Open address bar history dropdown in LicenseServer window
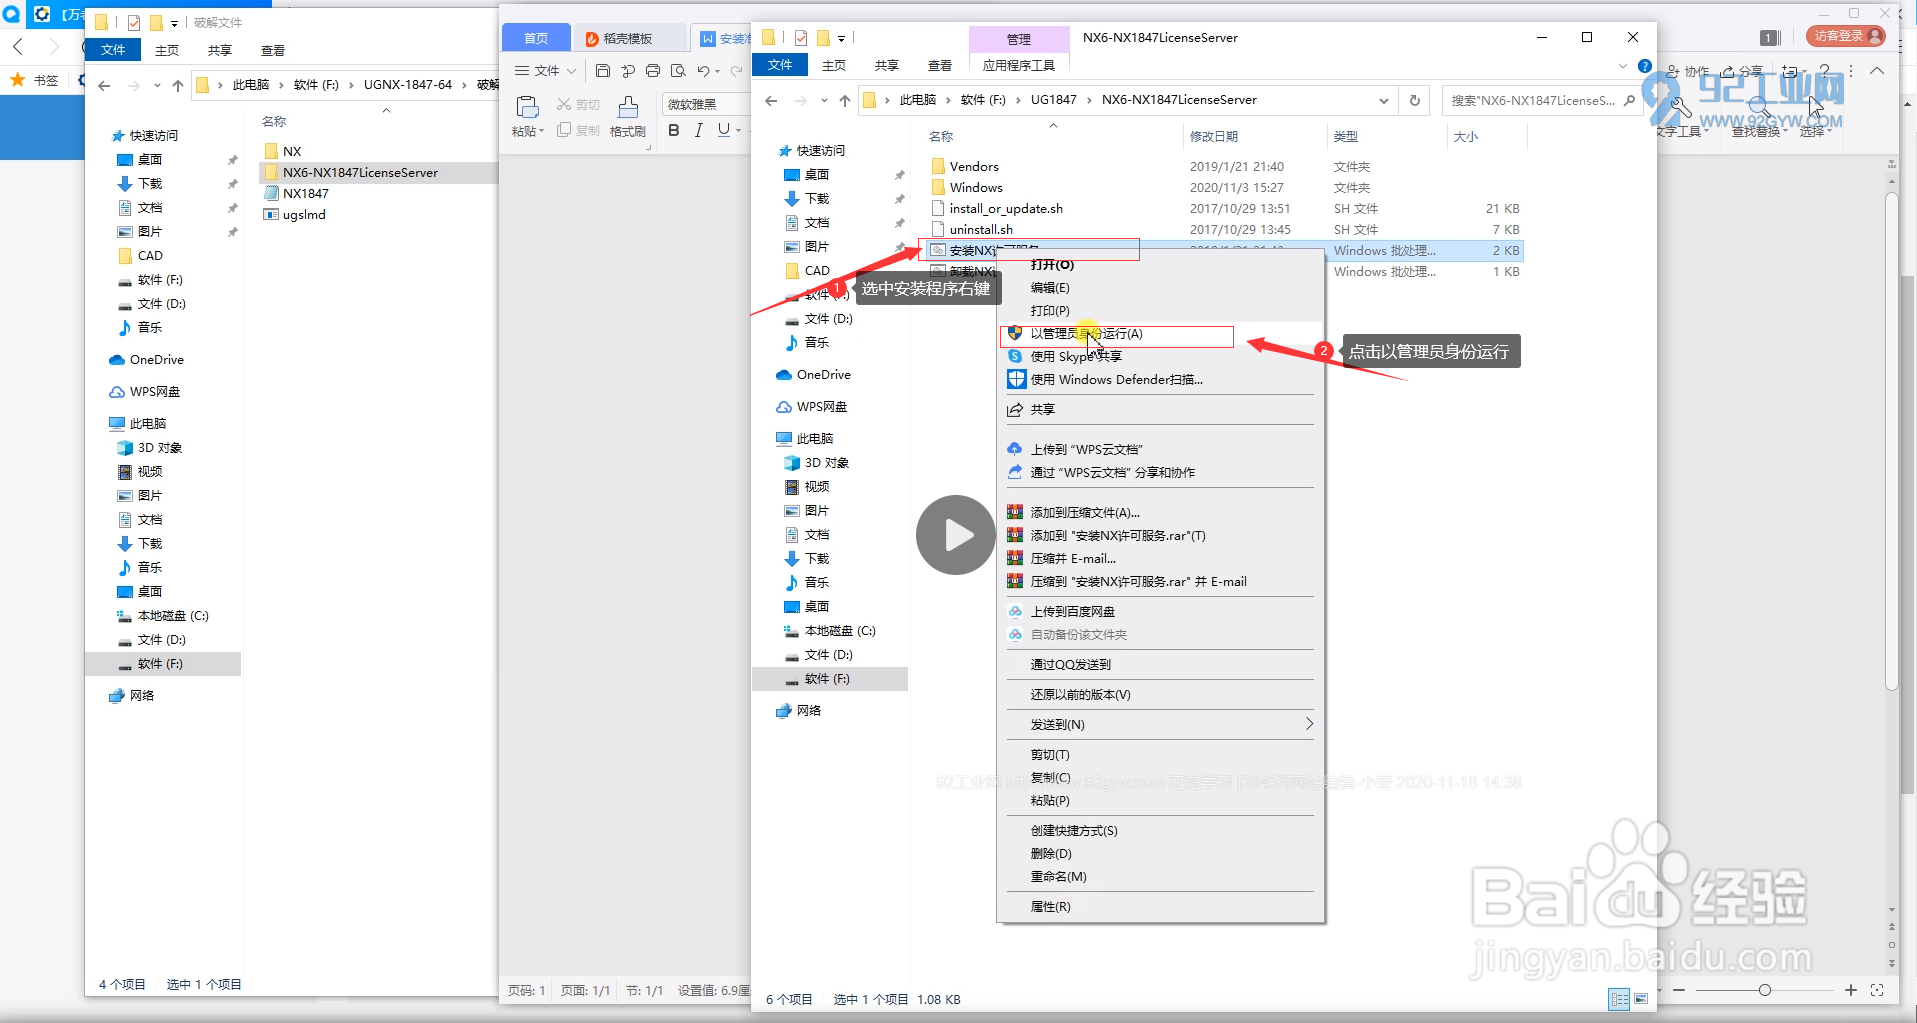This screenshot has height=1023, width=1917. click(1383, 100)
